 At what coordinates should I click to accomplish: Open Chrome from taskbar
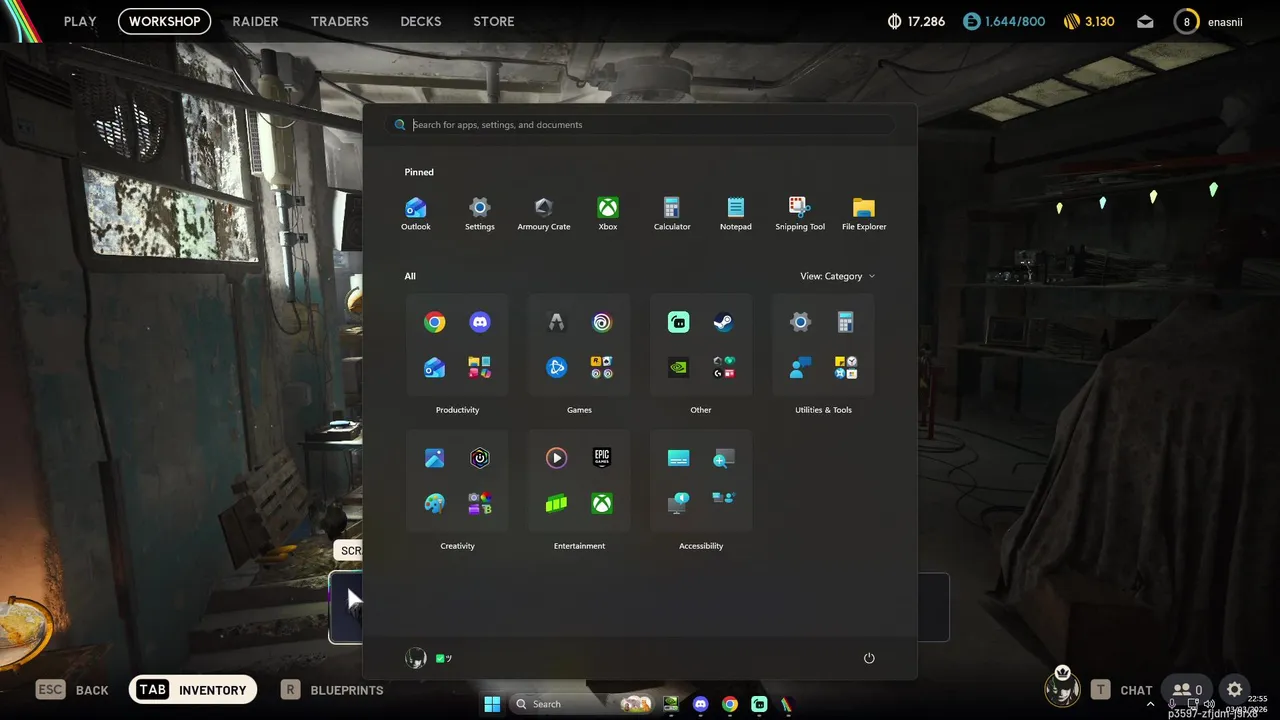[730, 704]
